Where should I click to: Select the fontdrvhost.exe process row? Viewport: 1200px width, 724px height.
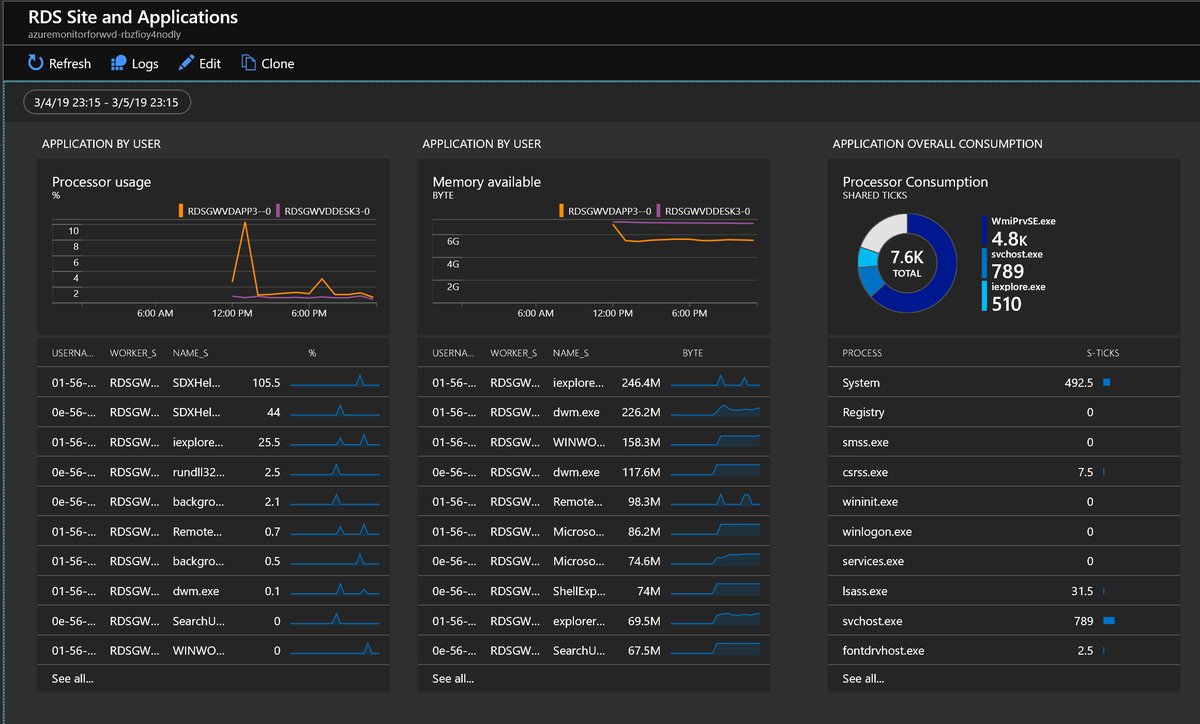1004,651
